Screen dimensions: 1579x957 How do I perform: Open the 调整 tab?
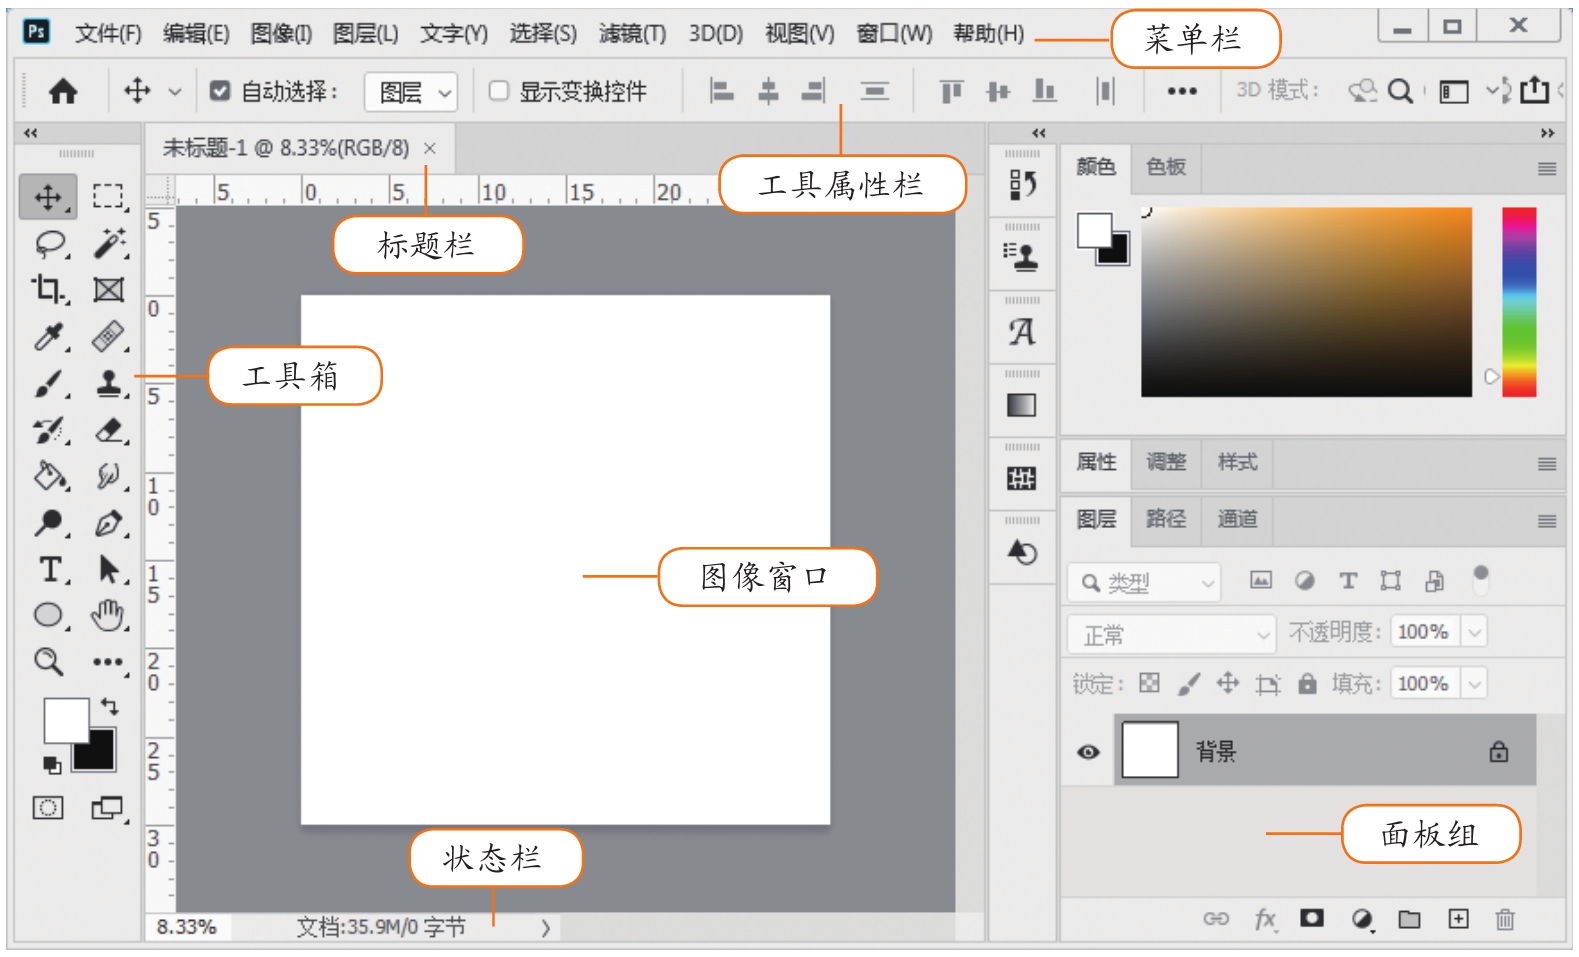[1166, 461]
